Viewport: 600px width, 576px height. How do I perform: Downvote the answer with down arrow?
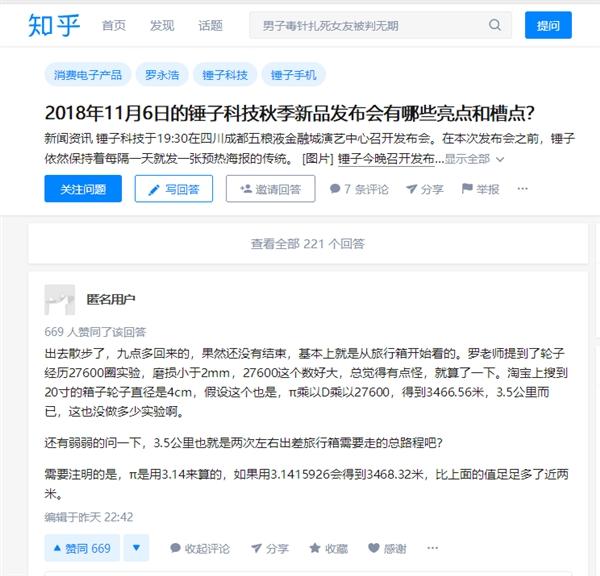coord(136,548)
